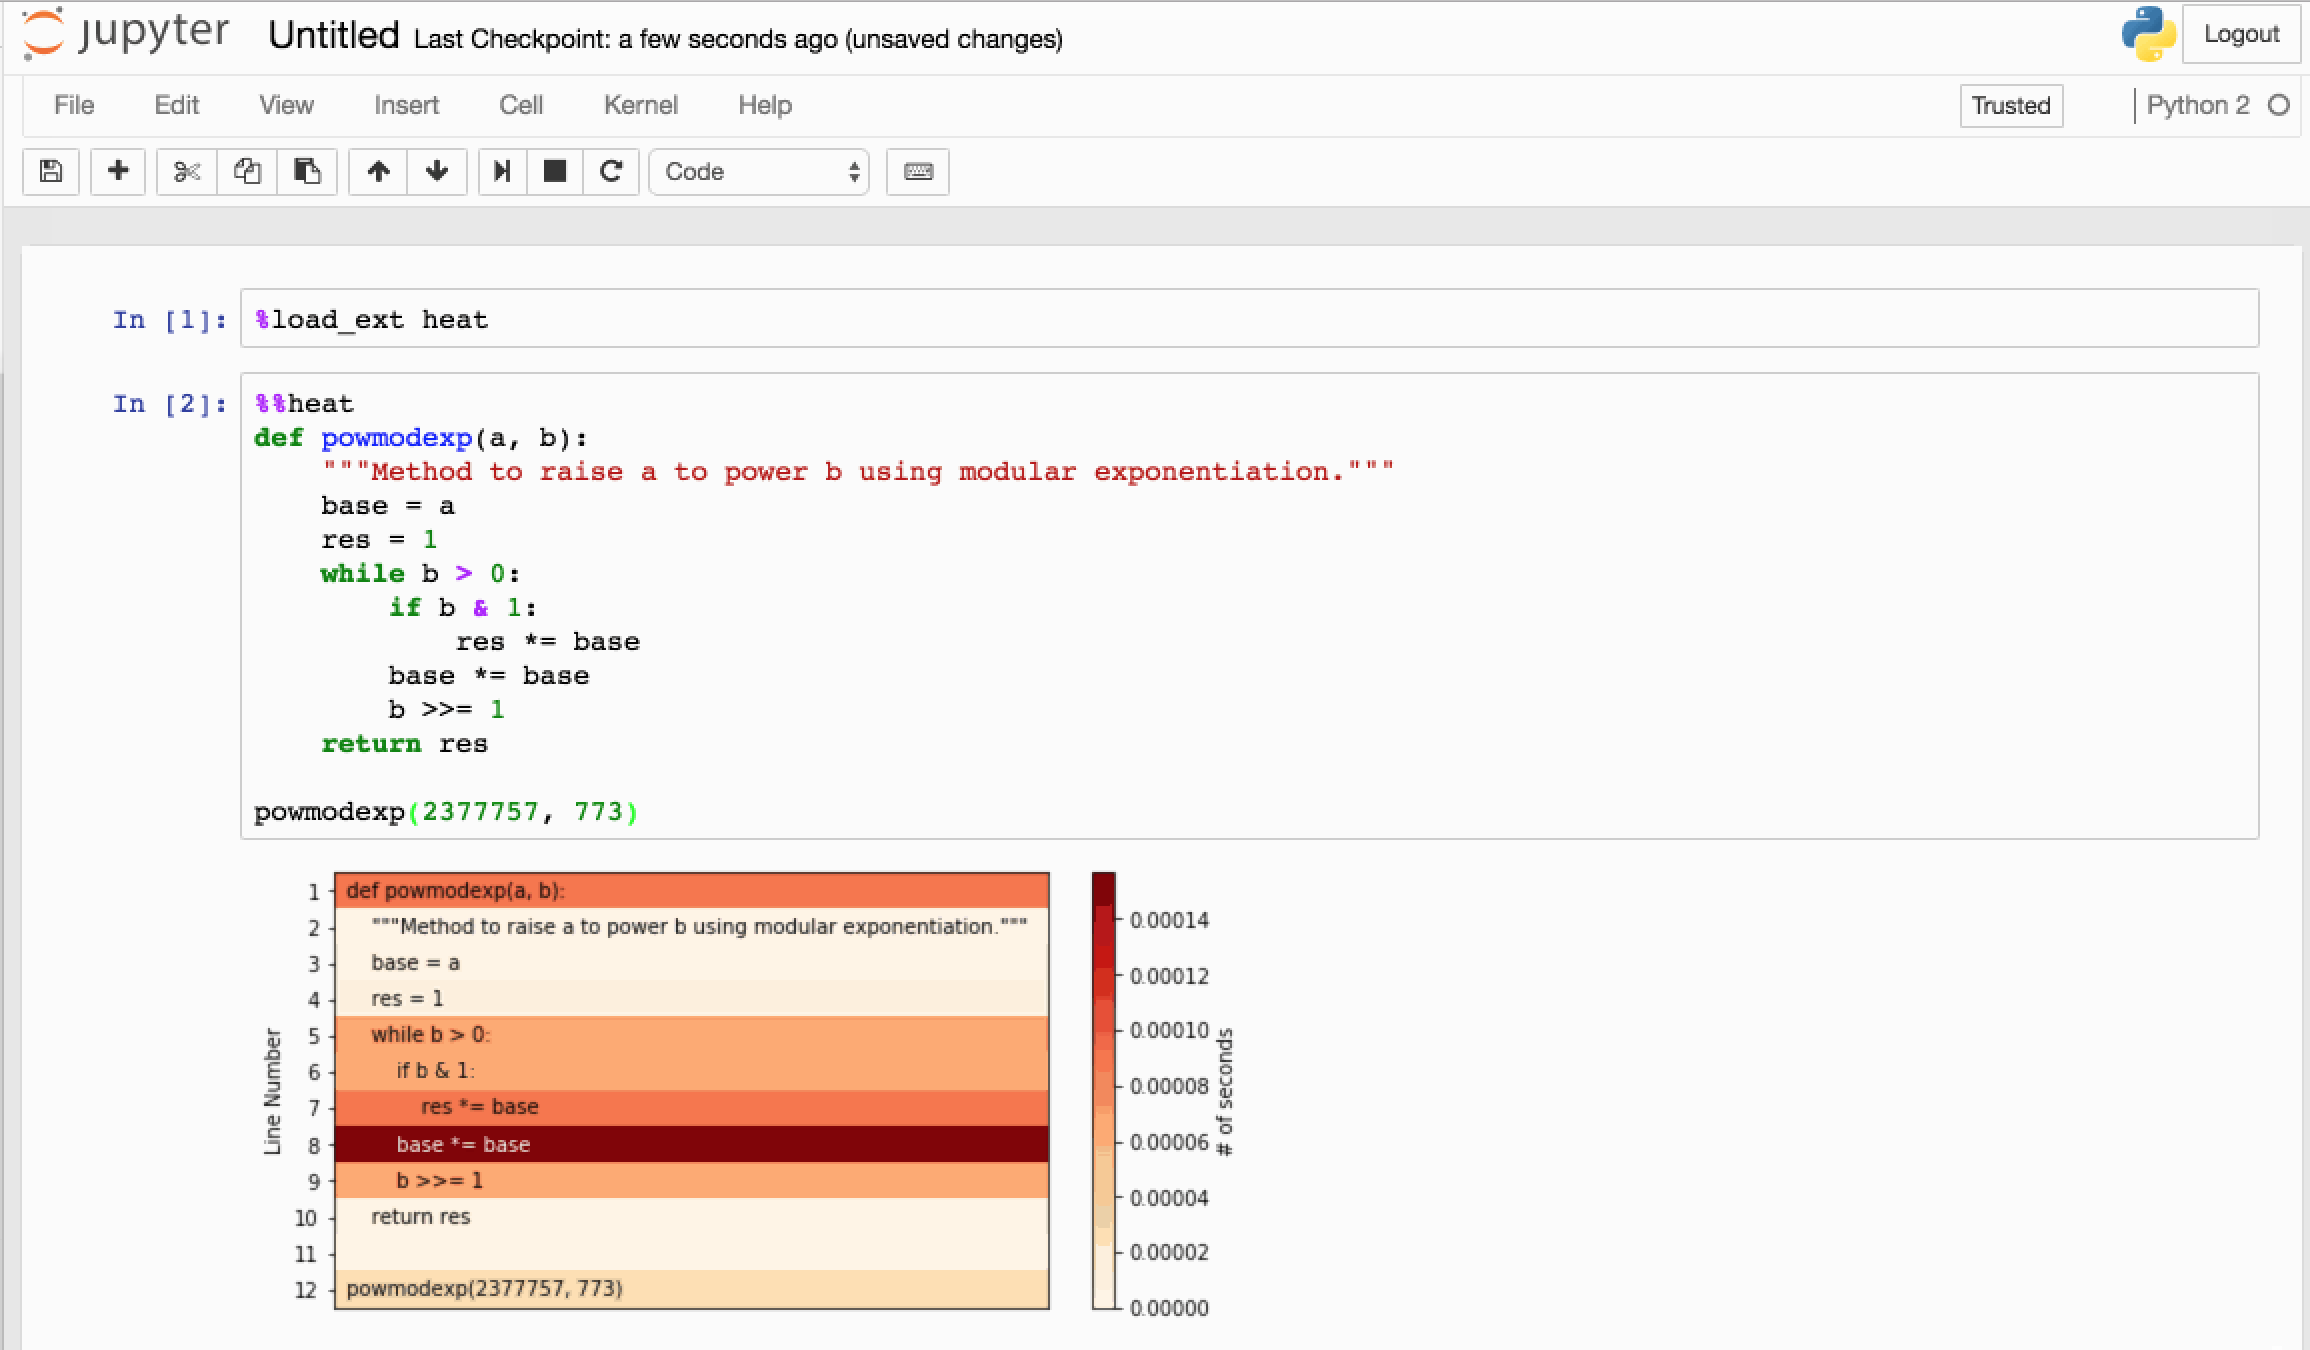Toggle the Trusted notebook indicator
The height and width of the screenshot is (1350, 2310).
pyautogui.click(x=2010, y=106)
